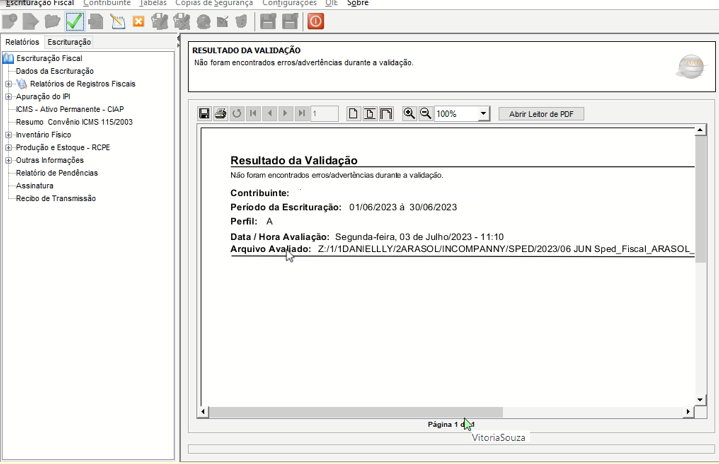The image size is (719, 464).
Task: Click the scroll left arrow of report
Action: point(203,412)
